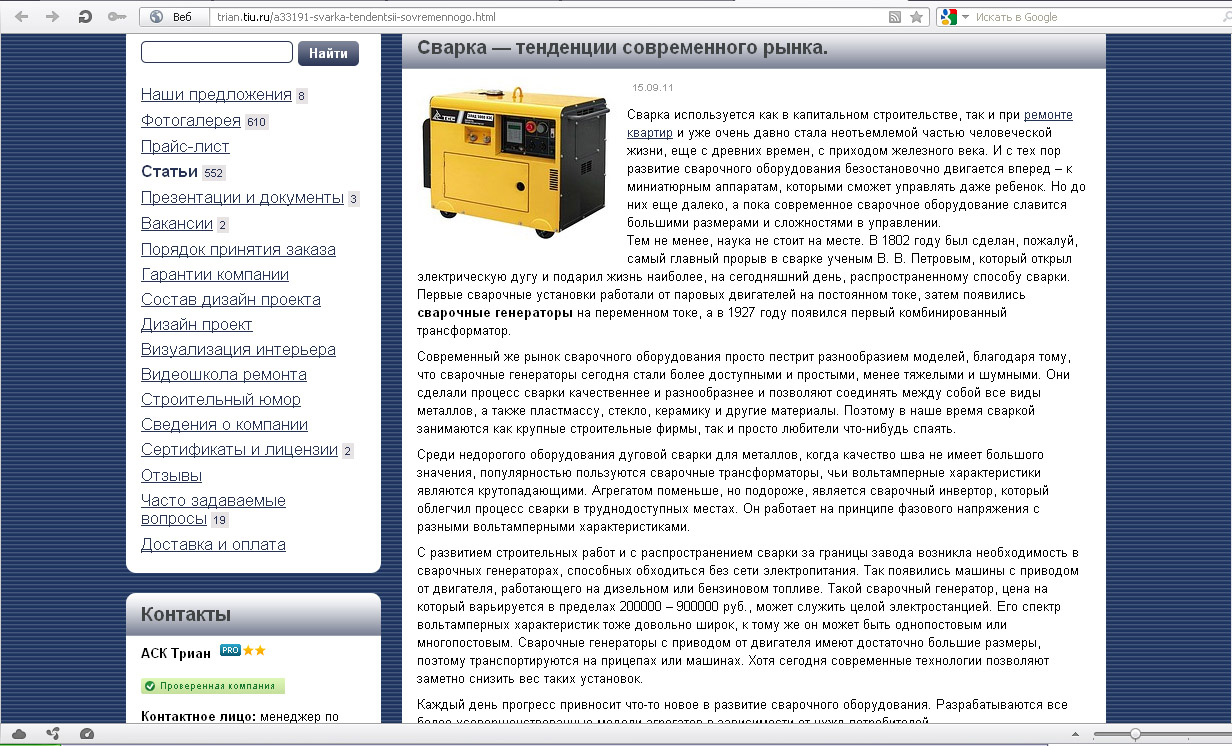Screen dimensions: 1232x746
Task: Open Opera Unite icon in status bar
Action: [x=52, y=734]
